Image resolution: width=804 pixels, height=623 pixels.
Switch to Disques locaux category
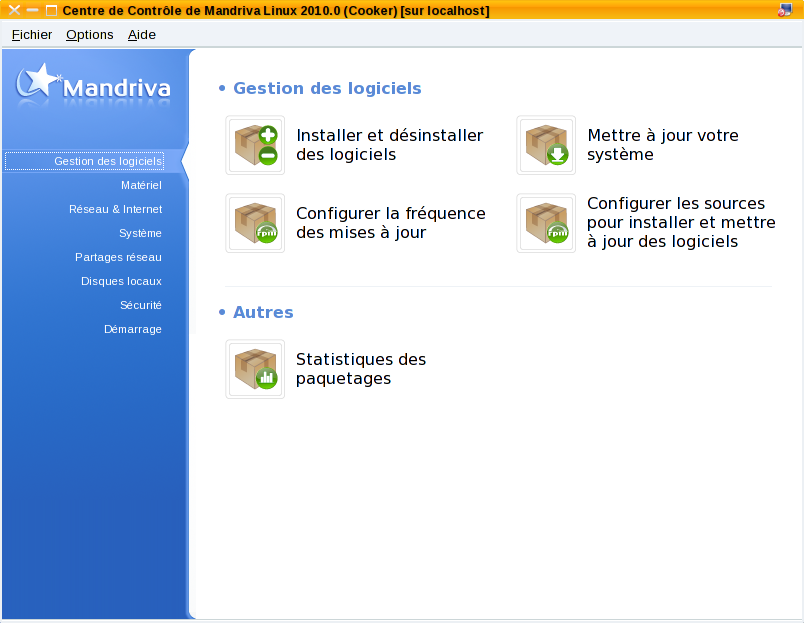point(121,281)
